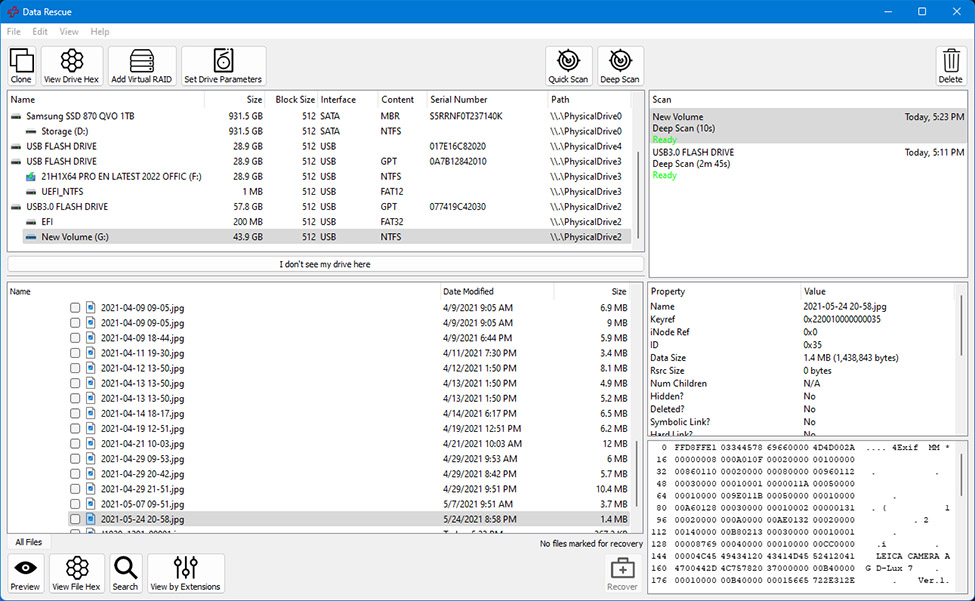
Task: Check the 2021-05-24 20-58.jpg file
Action: tap(75, 519)
